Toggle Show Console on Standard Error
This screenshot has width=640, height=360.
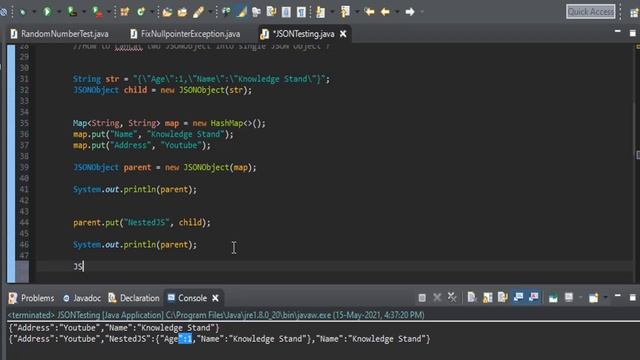(533, 297)
